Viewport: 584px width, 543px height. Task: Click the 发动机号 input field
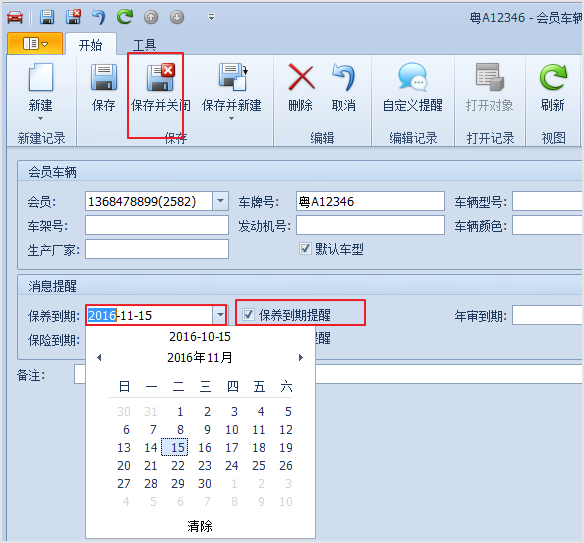[370, 225]
